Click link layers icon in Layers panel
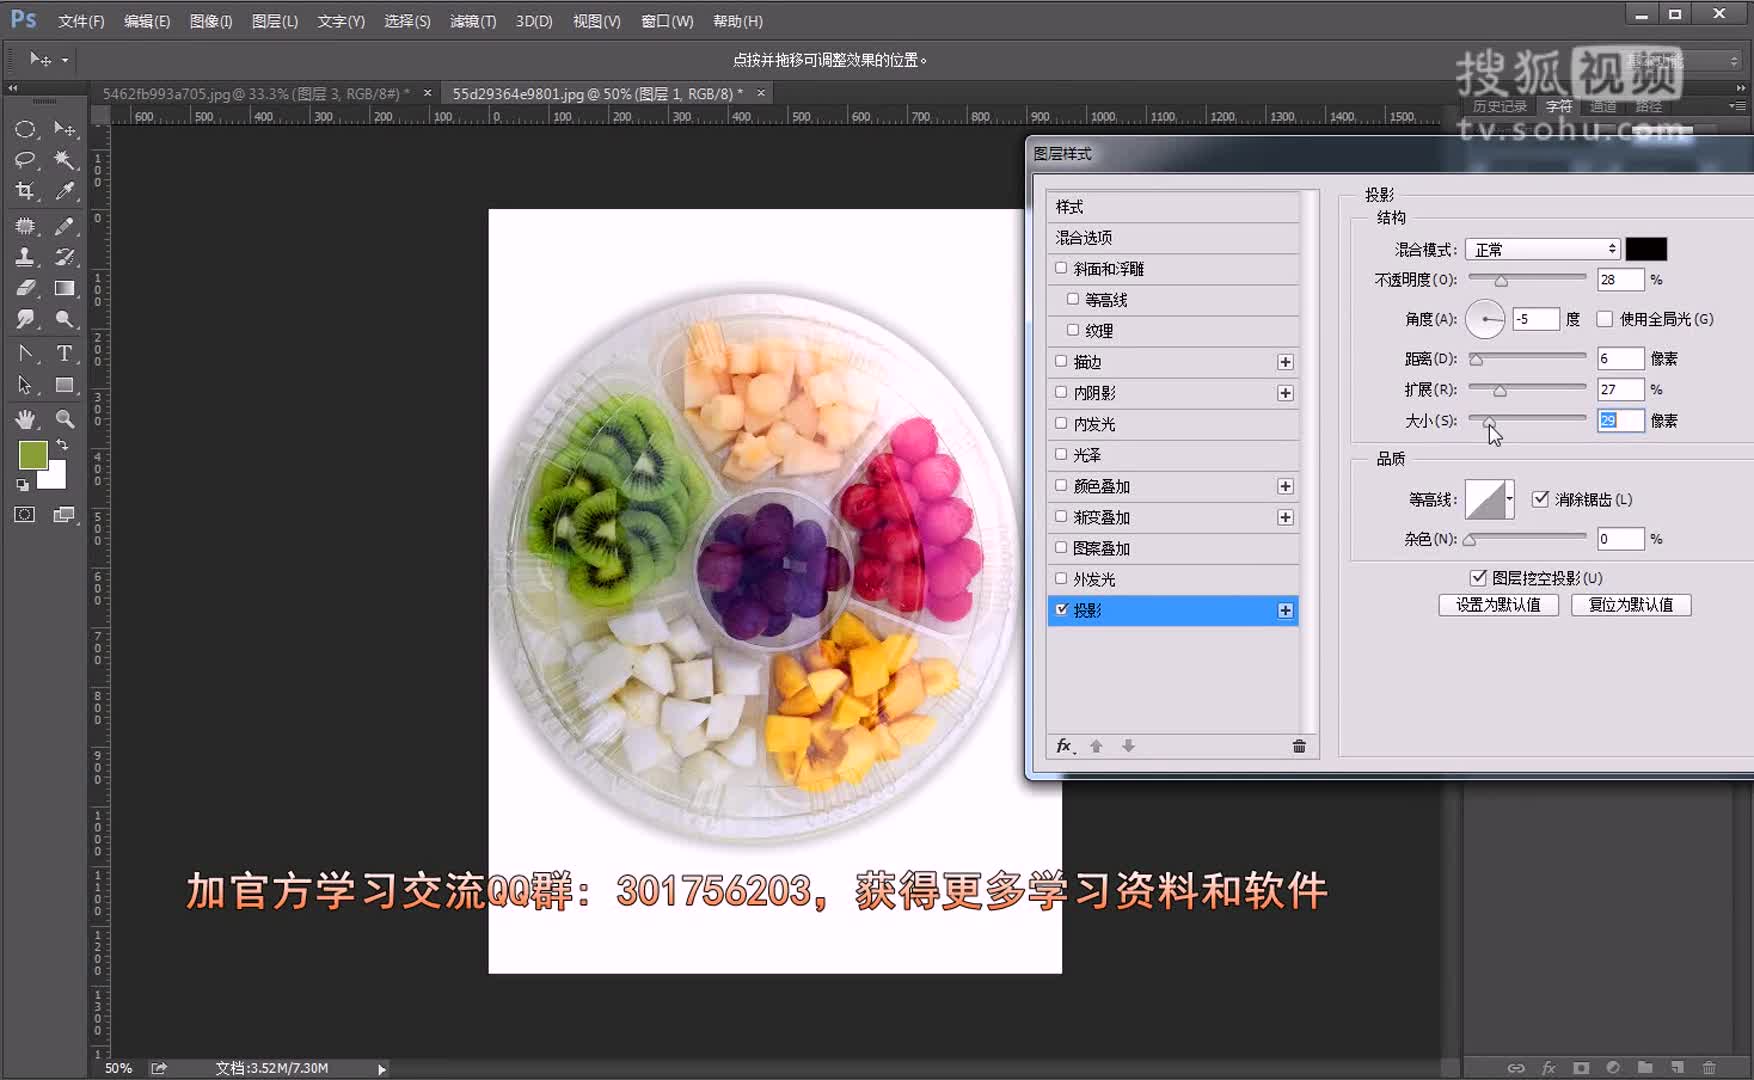The width and height of the screenshot is (1754, 1080). [x=1516, y=1068]
